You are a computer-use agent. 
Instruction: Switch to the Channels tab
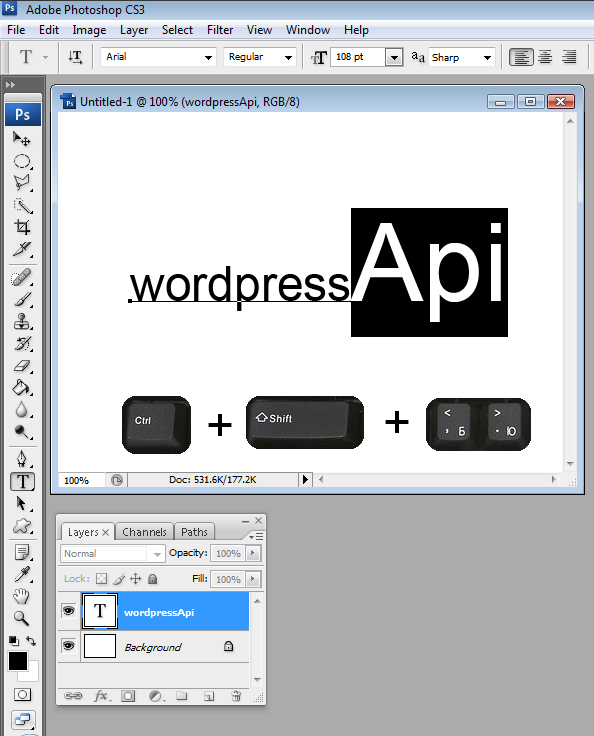pyautogui.click(x=144, y=532)
